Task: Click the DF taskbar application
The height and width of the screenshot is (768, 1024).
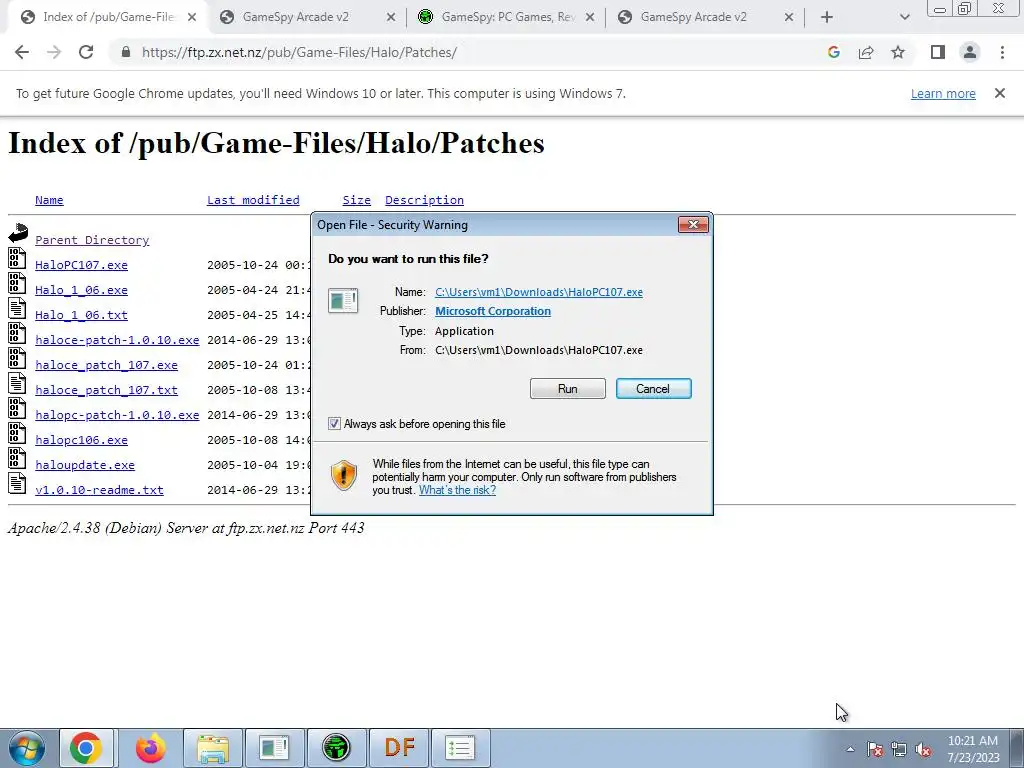Action: [399, 748]
